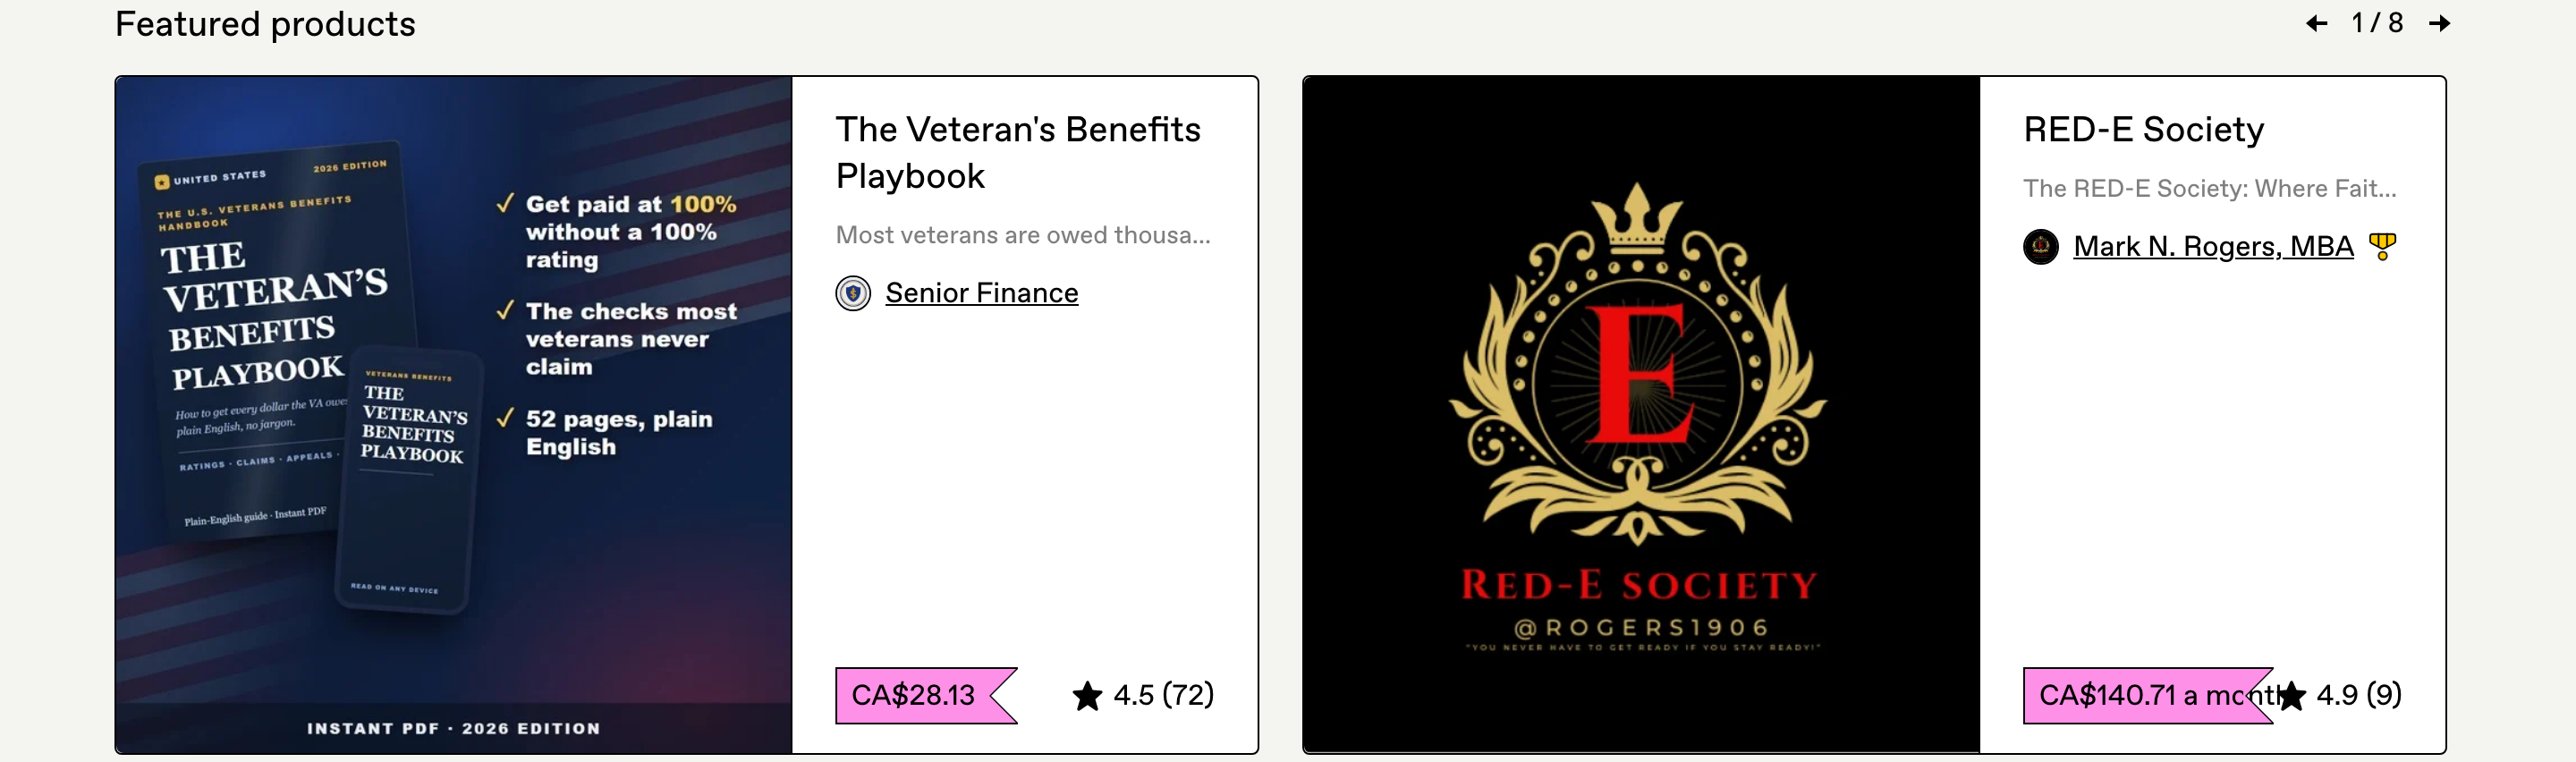Click the 'Most veterans are owed' description
Viewport: 2576px width, 762px height.
pos(1023,235)
